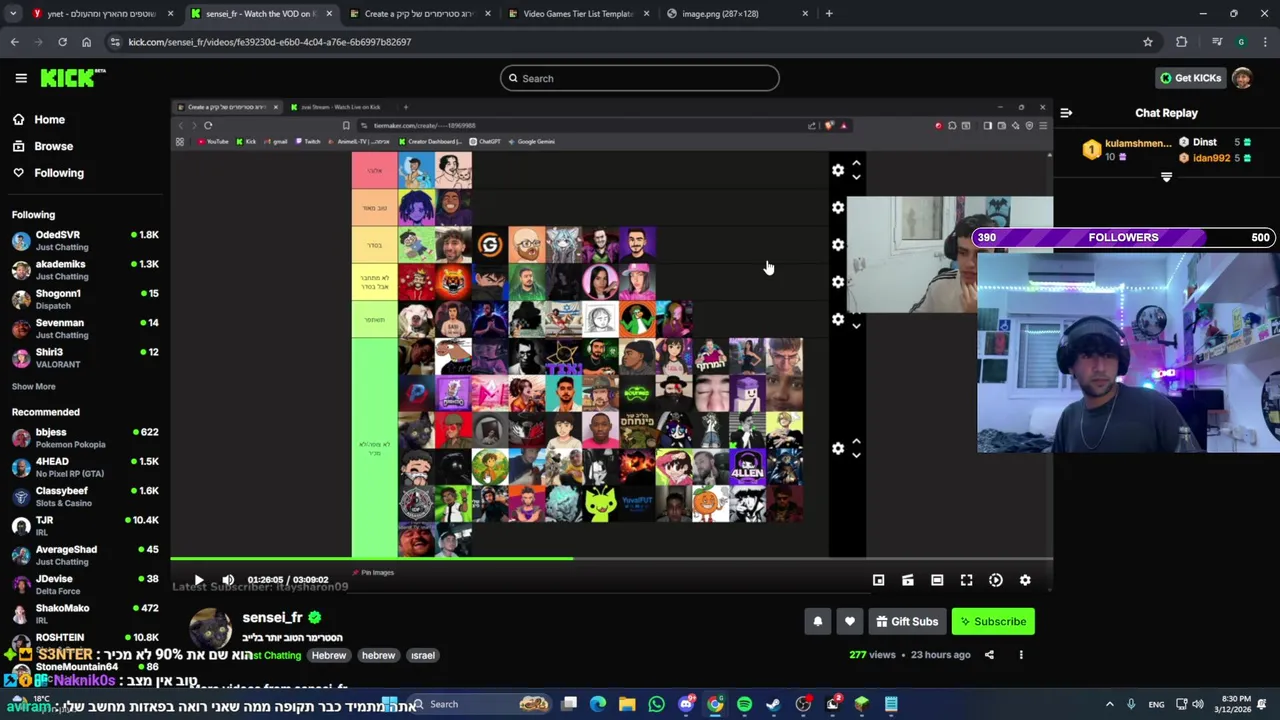This screenshot has height=720, width=1280.
Task: Toggle the notification bell
Action: click(x=818, y=622)
